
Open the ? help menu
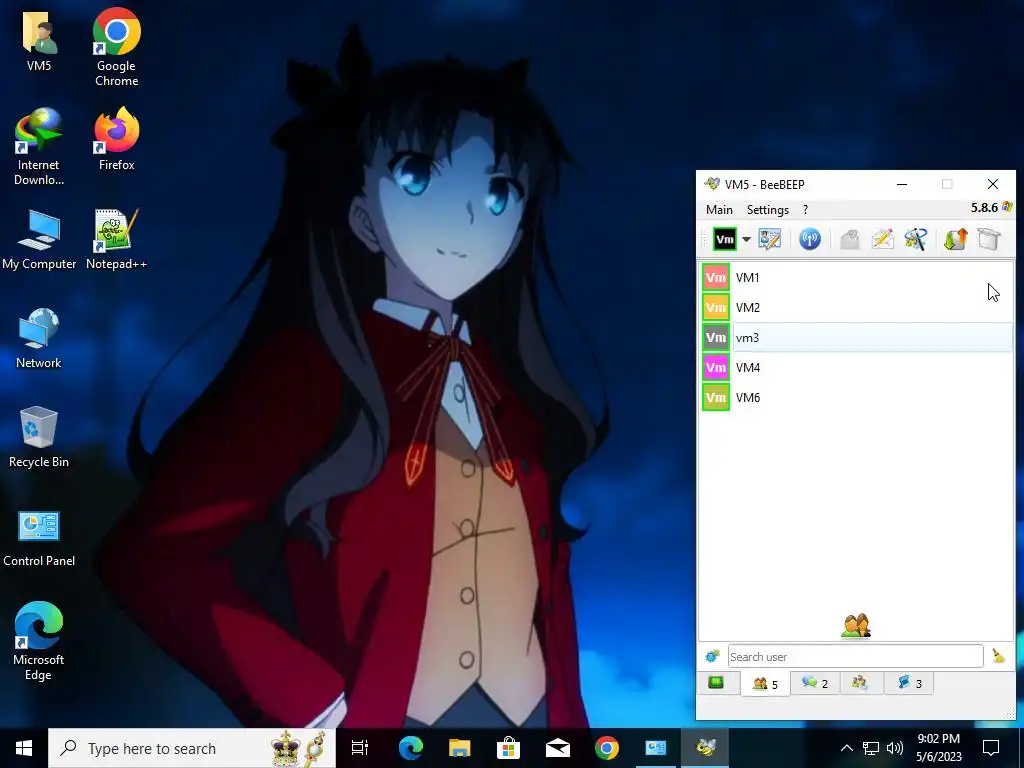(x=805, y=210)
